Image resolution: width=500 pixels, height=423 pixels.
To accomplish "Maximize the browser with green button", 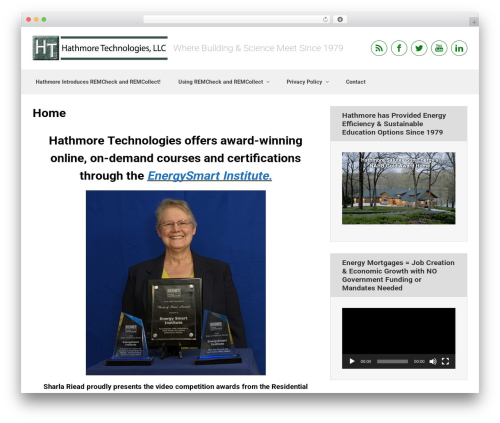I will pos(44,19).
